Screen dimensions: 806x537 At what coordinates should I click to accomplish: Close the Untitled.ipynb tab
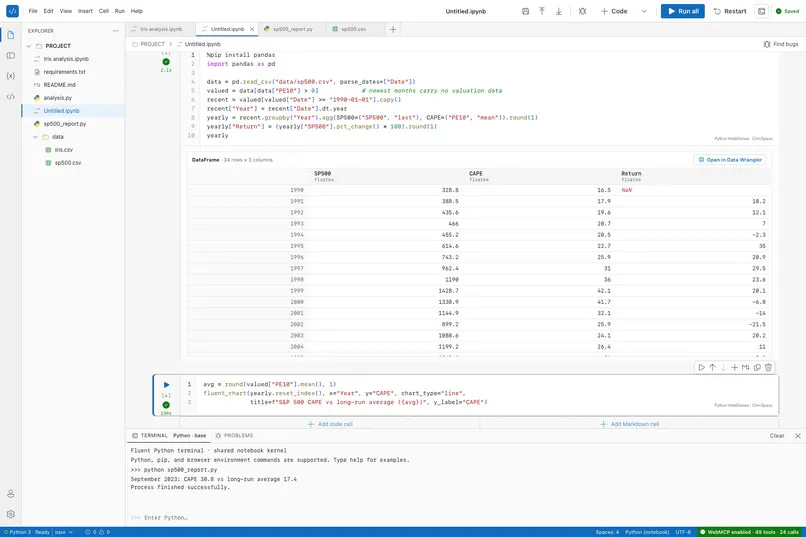pos(252,29)
